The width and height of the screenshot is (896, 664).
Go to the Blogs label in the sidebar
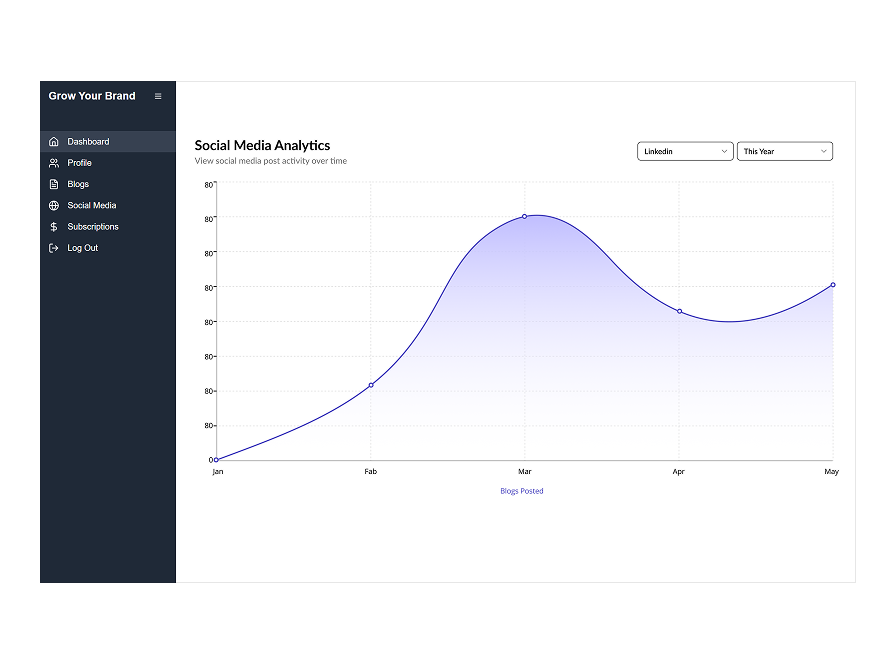coord(78,184)
